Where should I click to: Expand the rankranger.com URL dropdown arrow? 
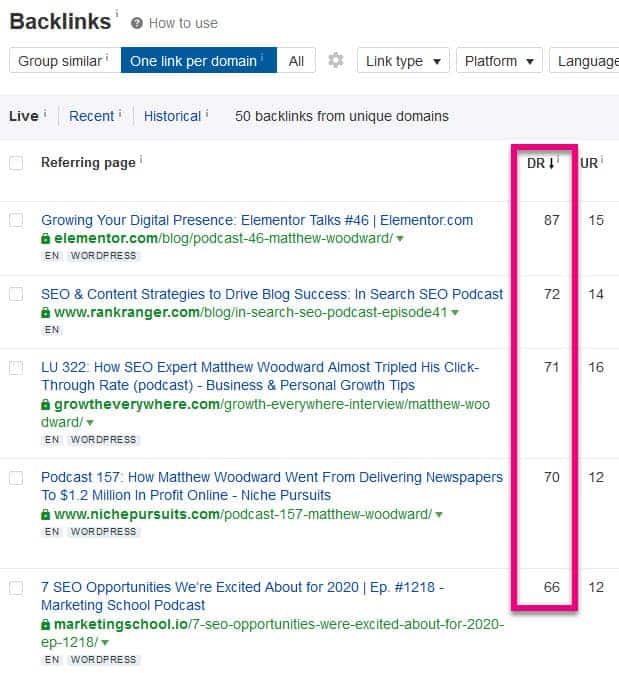click(x=455, y=313)
